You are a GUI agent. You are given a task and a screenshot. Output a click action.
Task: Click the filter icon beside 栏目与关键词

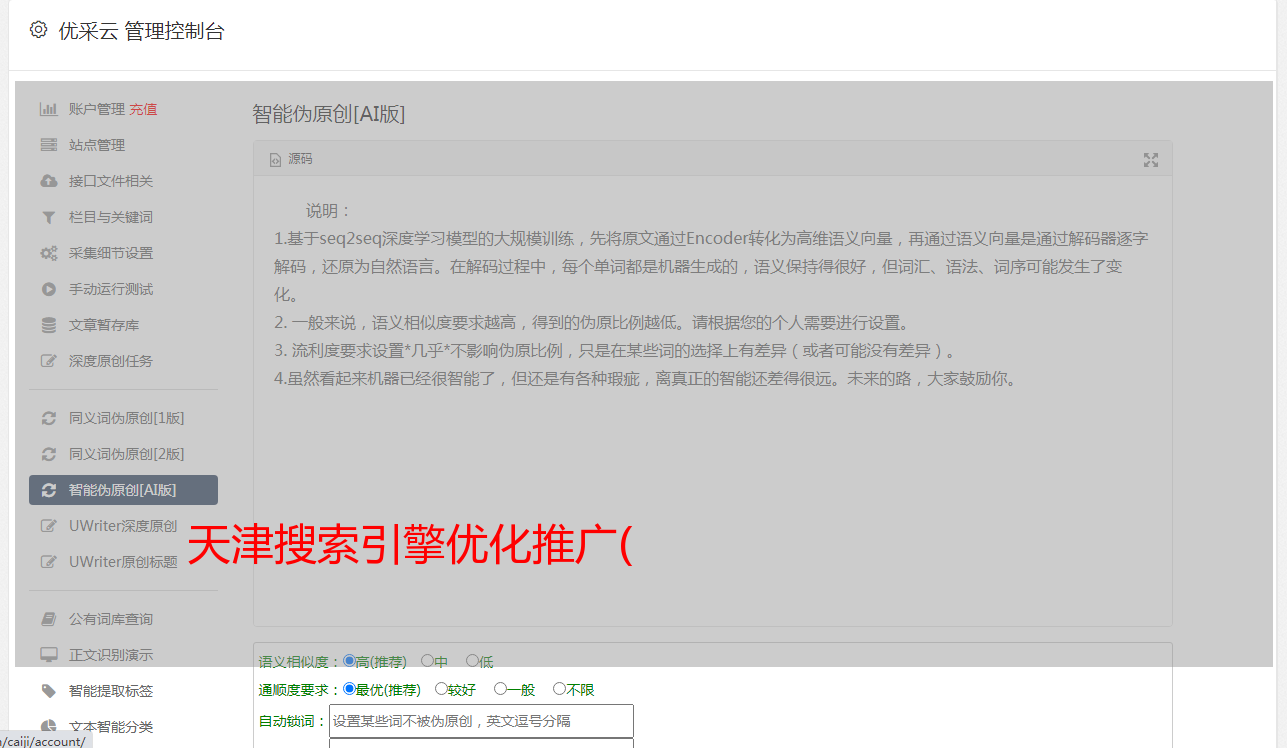48,217
